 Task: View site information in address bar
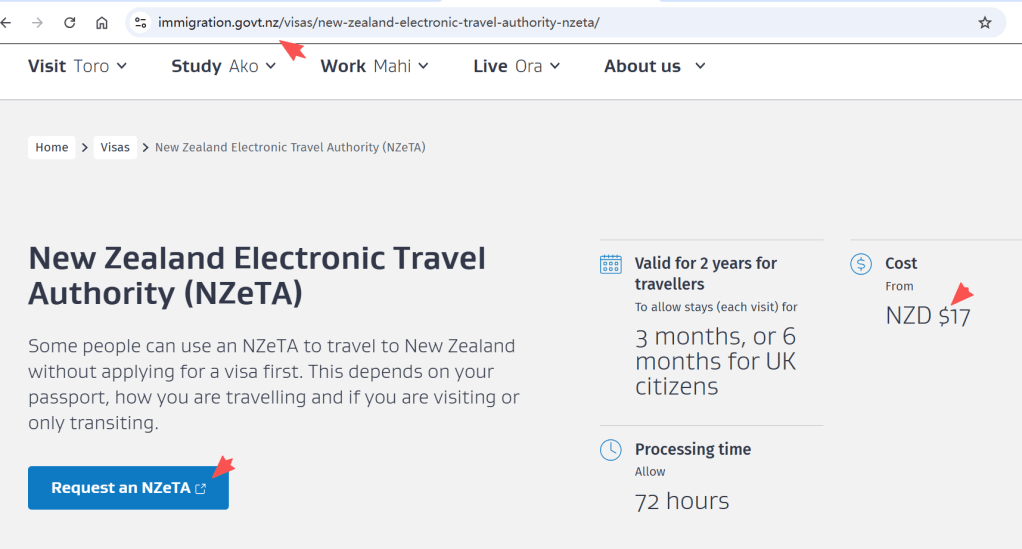tap(141, 22)
